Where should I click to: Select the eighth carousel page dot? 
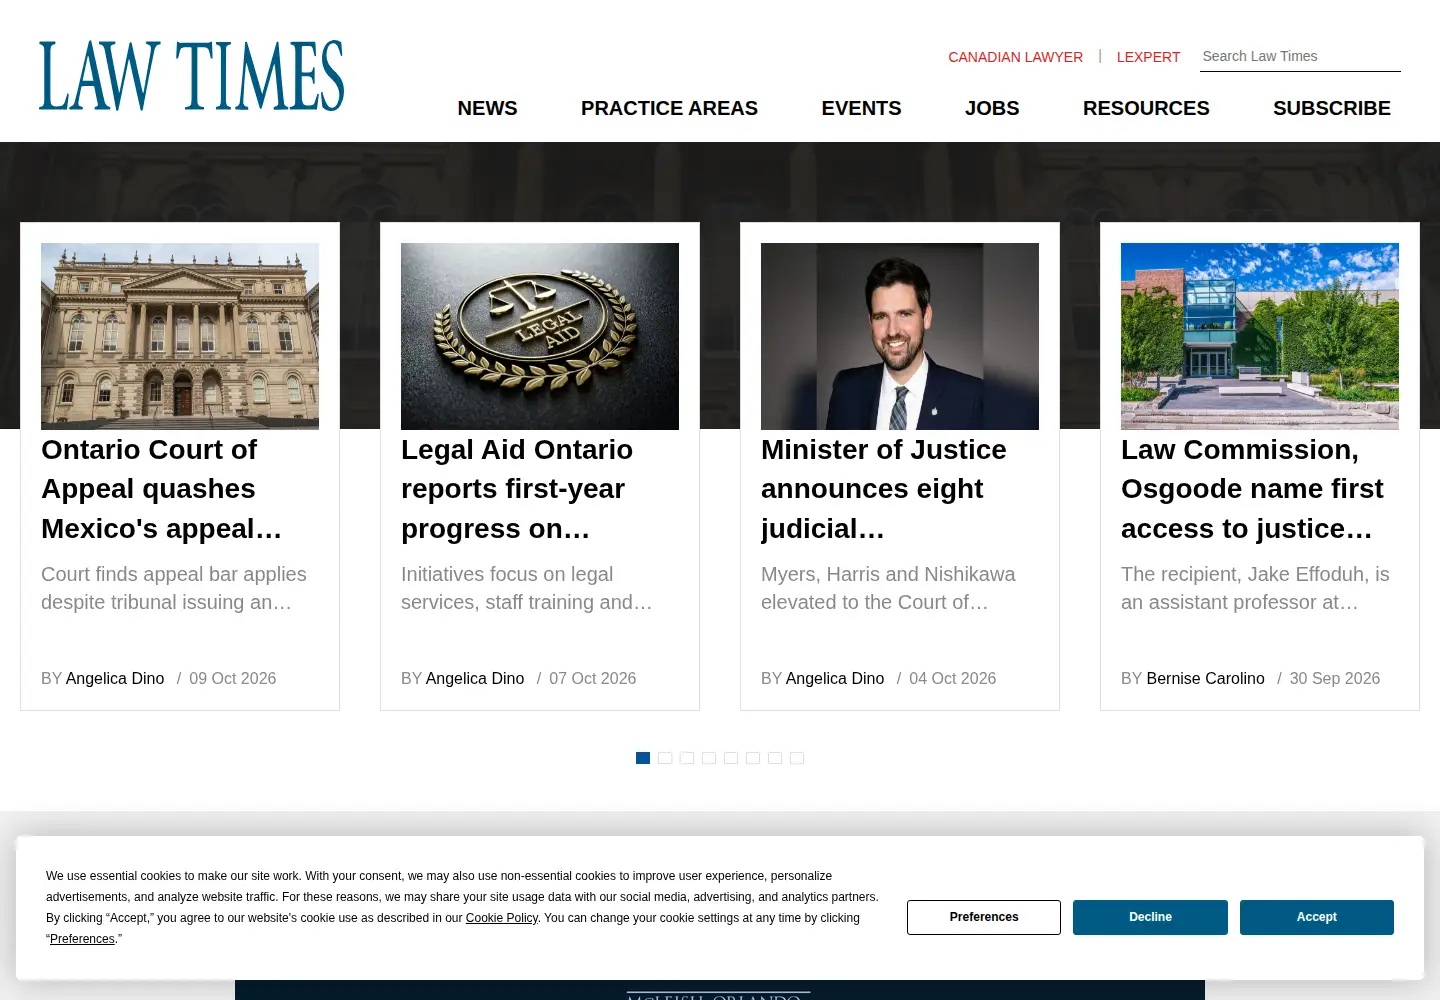[x=797, y=758]
